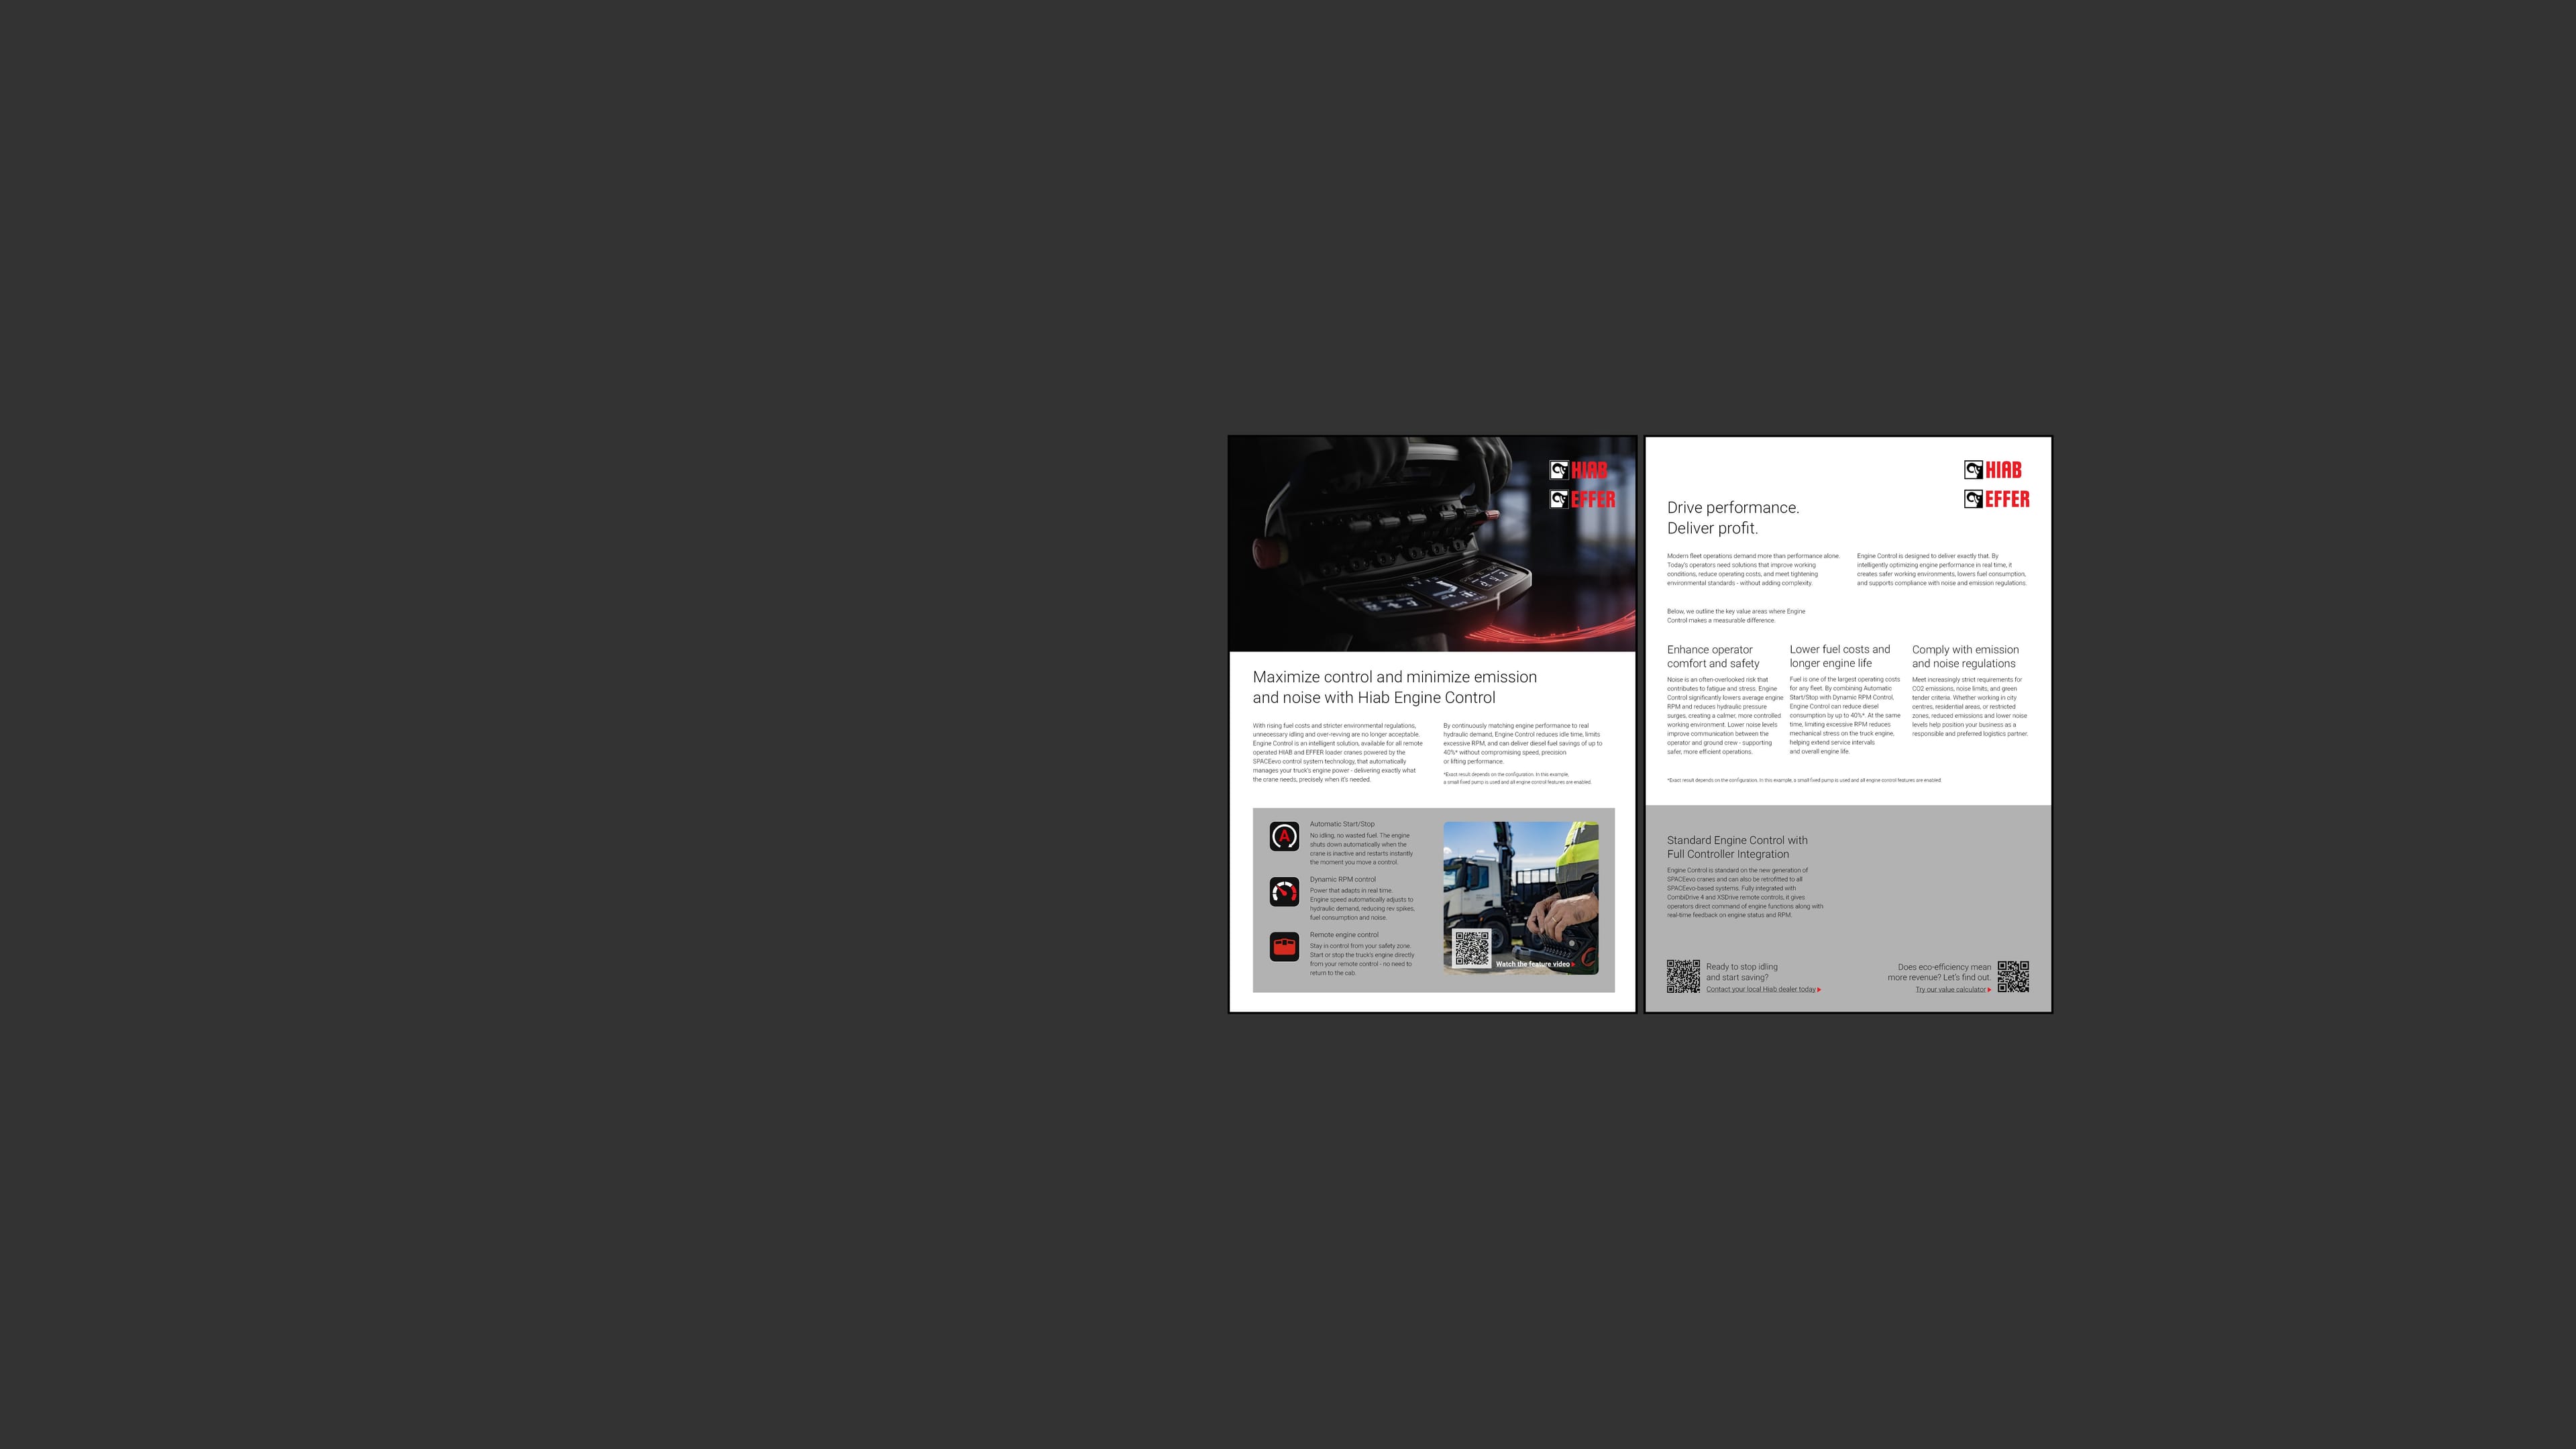This screenshot has height=1449, width=2576.
Task: Click the 'Maximize control and minimize emission' headline
Action: pos(1394,687)
